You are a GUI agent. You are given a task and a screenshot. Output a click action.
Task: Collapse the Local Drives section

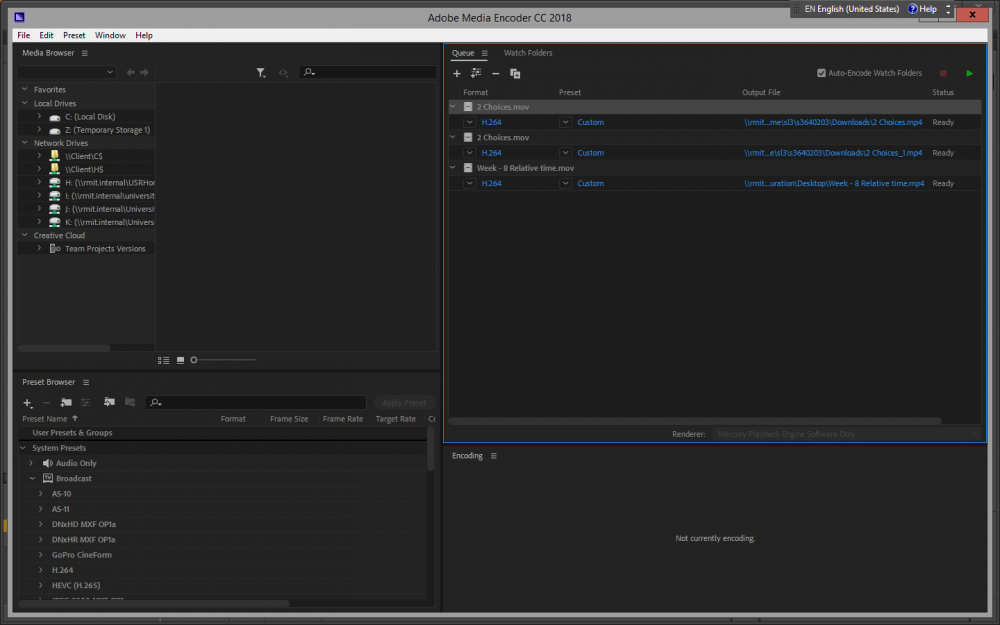coord(25,103)
